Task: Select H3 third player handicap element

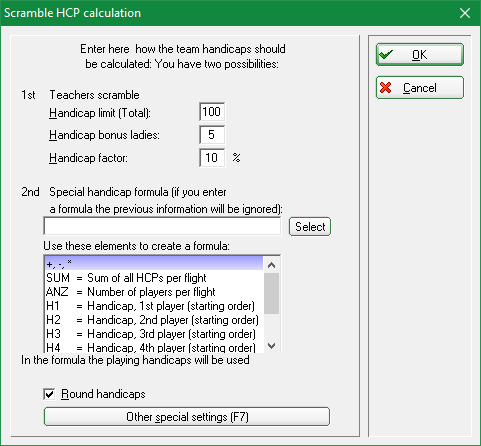Action: point(154,334)
